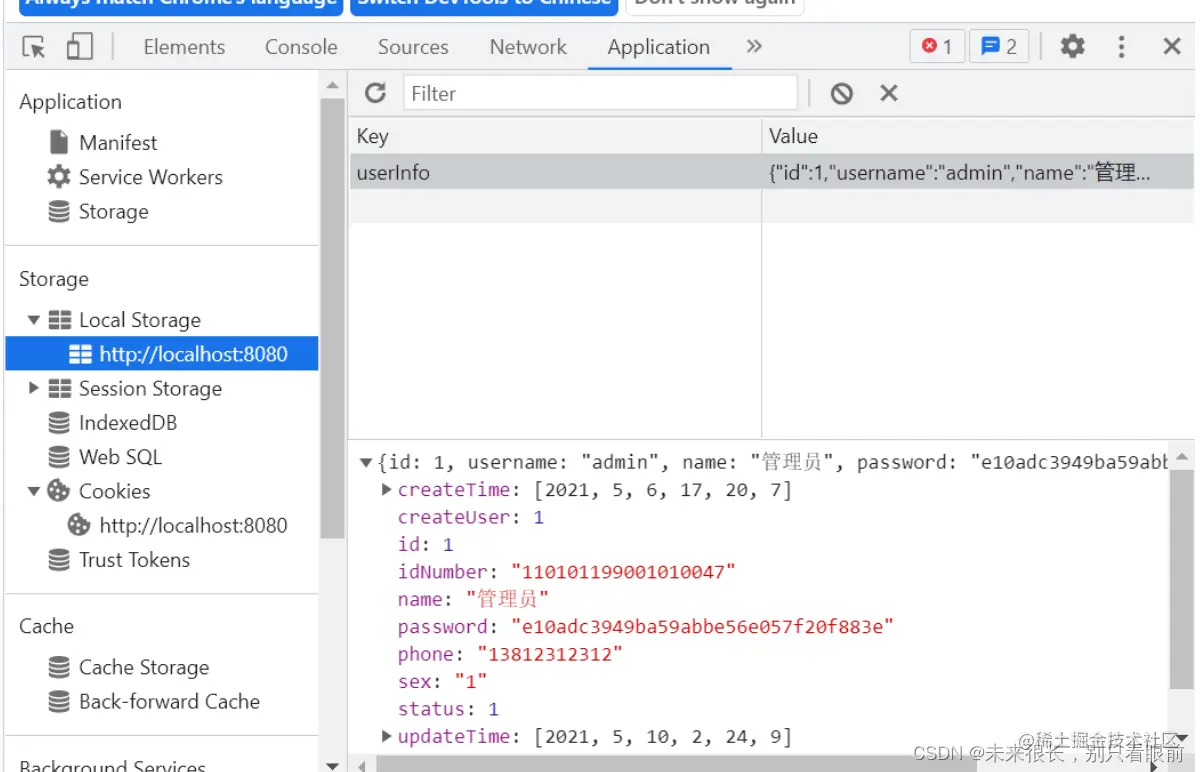1200x772 pixels.
Task: Expand the createTime array
Action: 387,490
